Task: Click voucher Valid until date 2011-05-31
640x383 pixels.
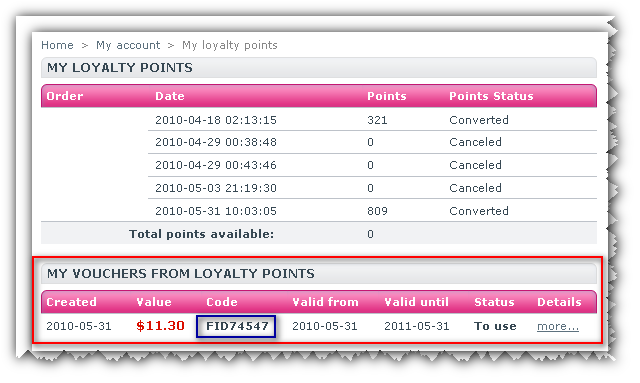Action: [416, 326]
